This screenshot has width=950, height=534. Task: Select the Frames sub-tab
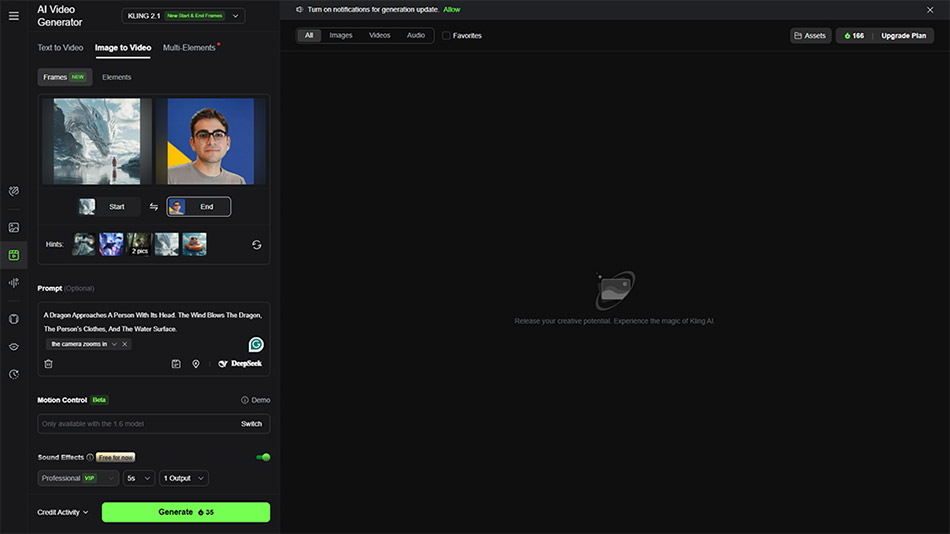(x=64, y=77)
